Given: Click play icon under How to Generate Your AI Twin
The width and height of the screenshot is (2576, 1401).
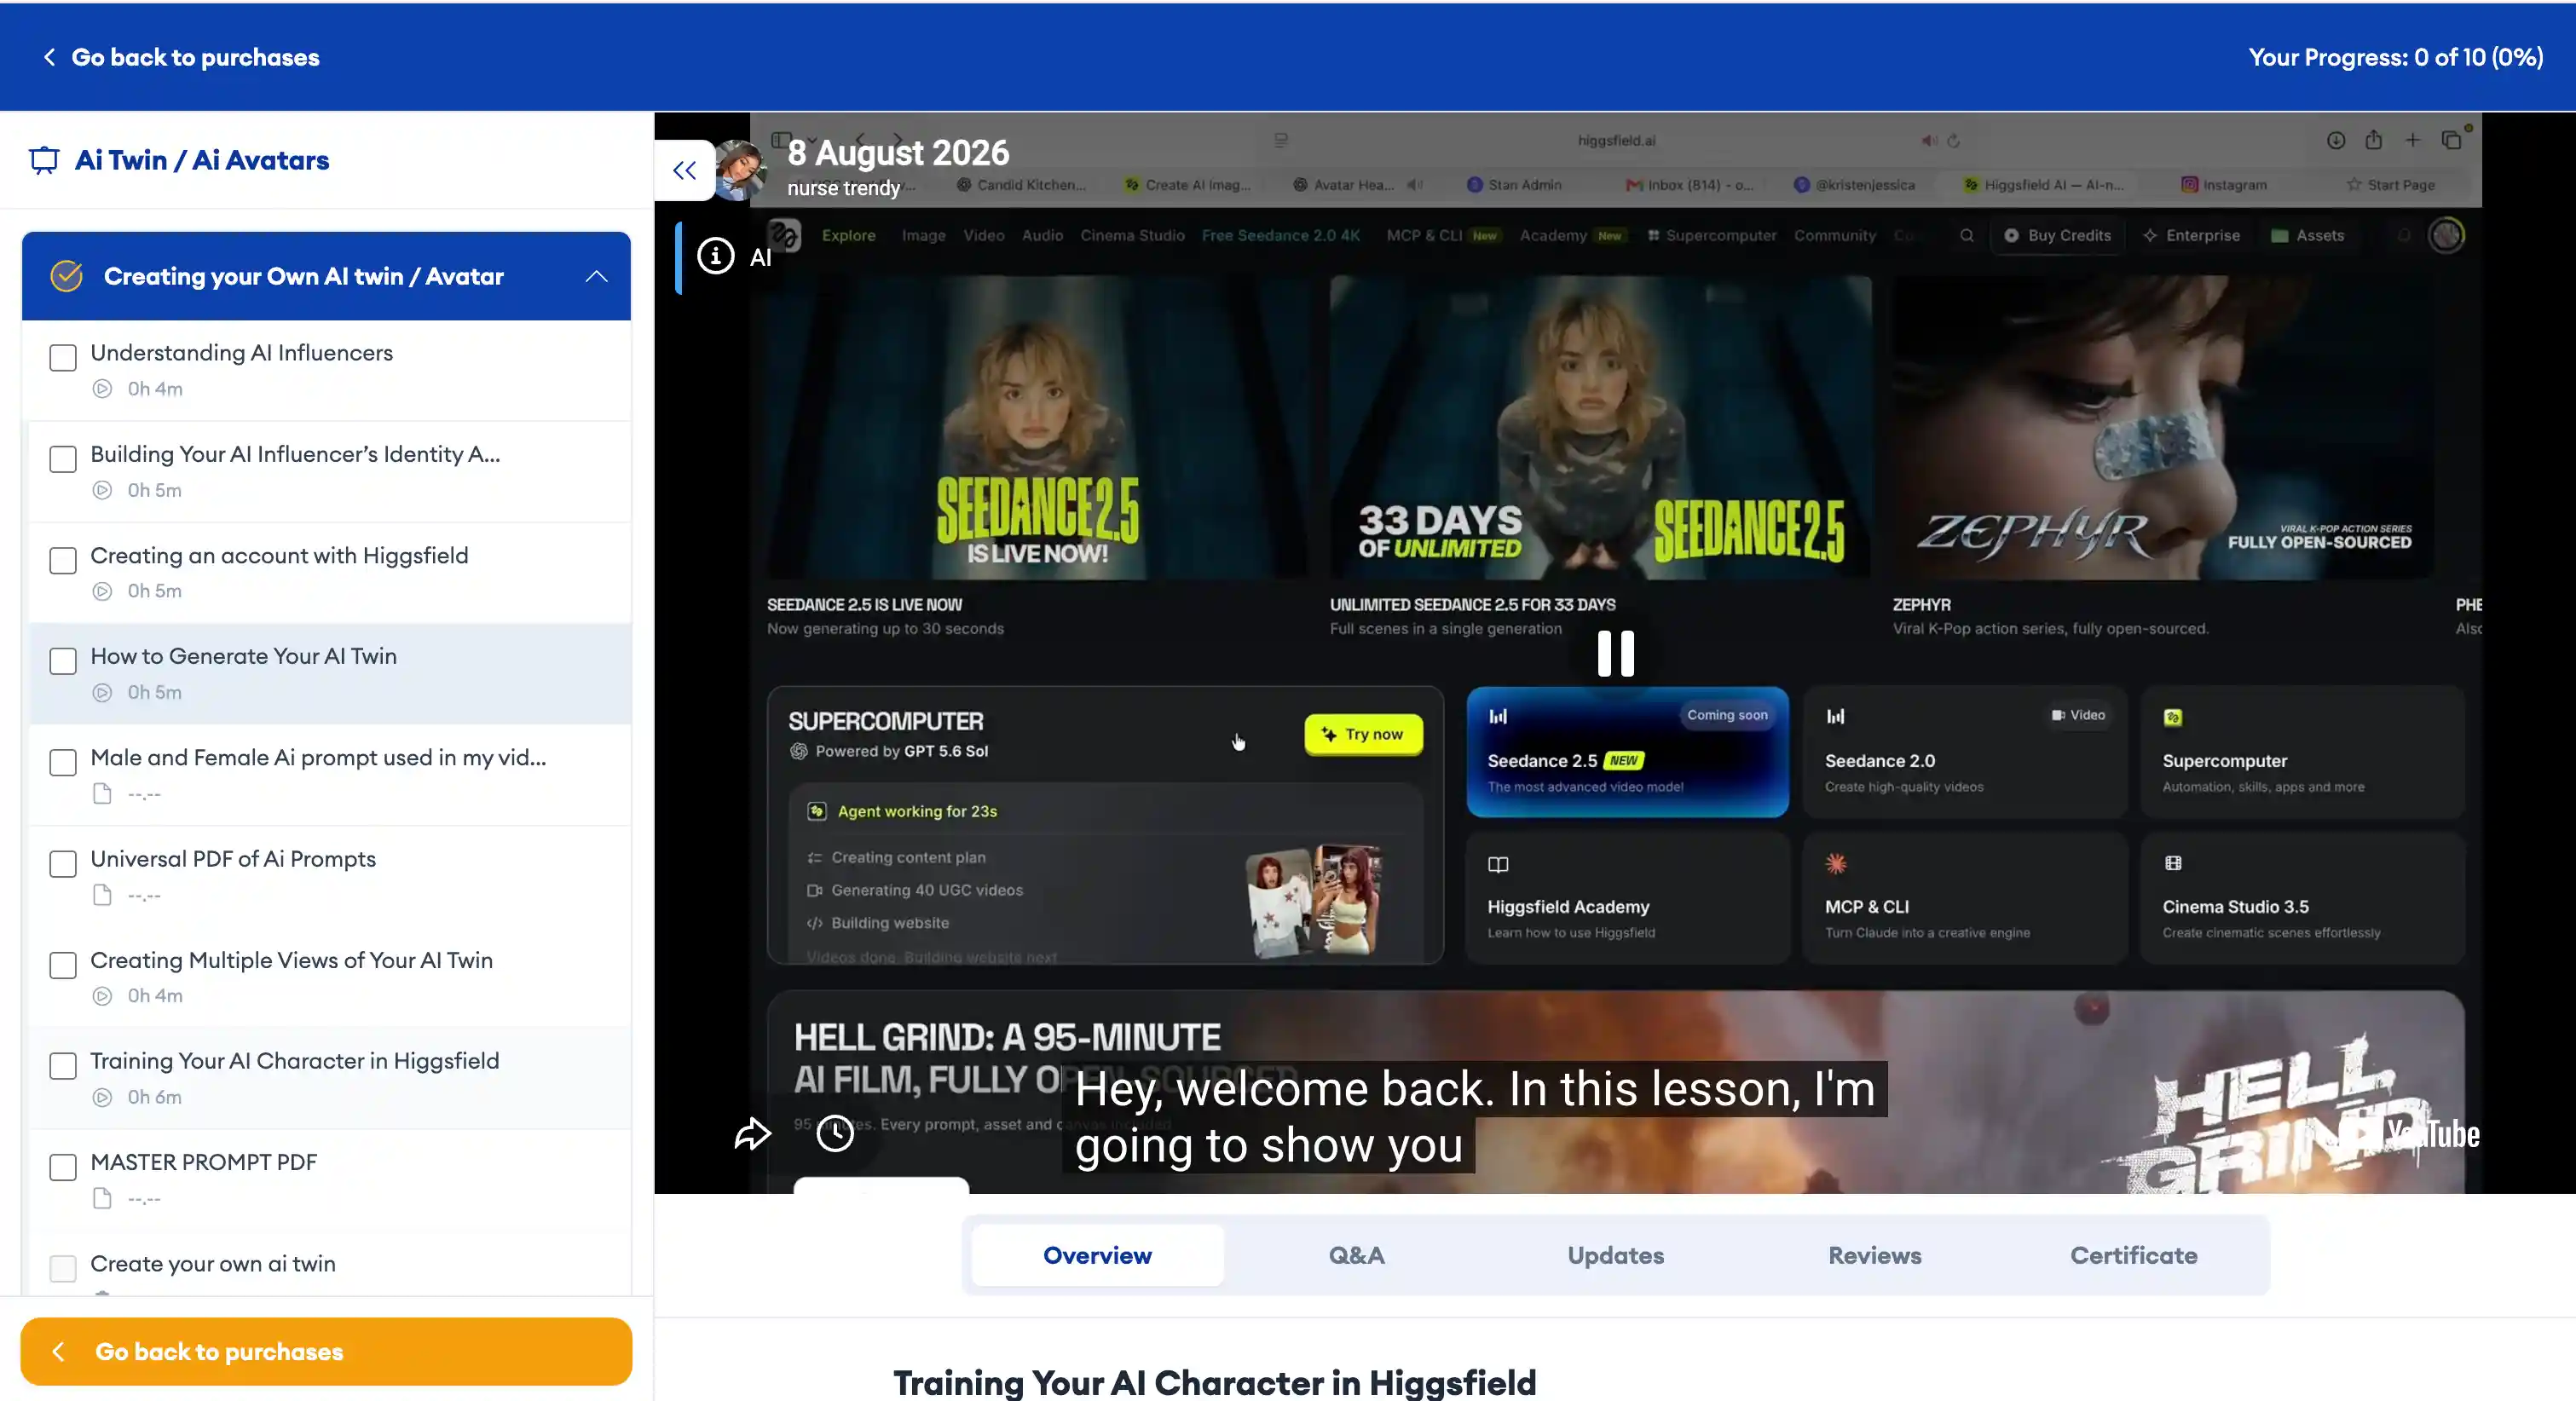Looking at the screenshot, I should pos(102,692).
